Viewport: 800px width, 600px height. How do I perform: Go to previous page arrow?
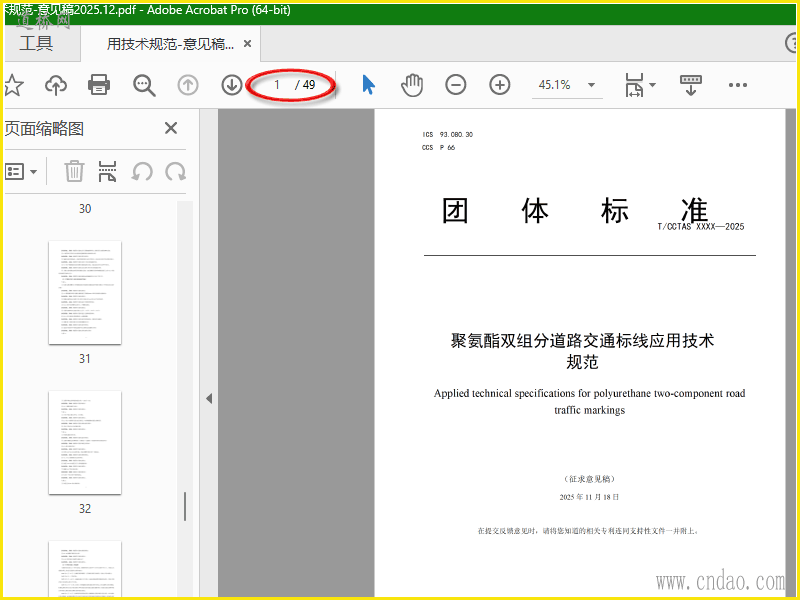188,85
